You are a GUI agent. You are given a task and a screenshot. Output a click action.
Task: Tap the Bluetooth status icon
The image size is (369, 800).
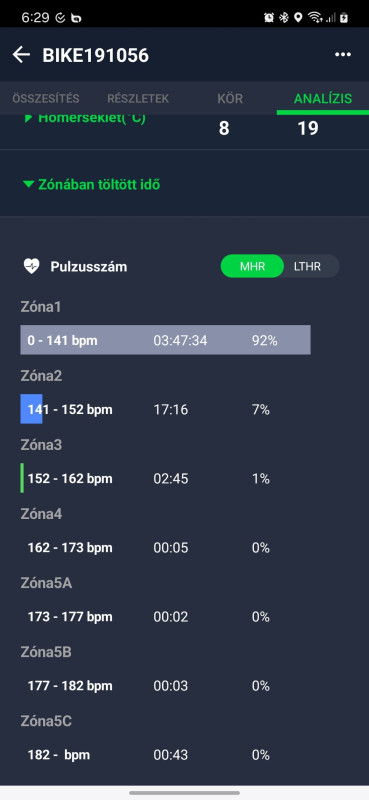[x=284, y=18]
